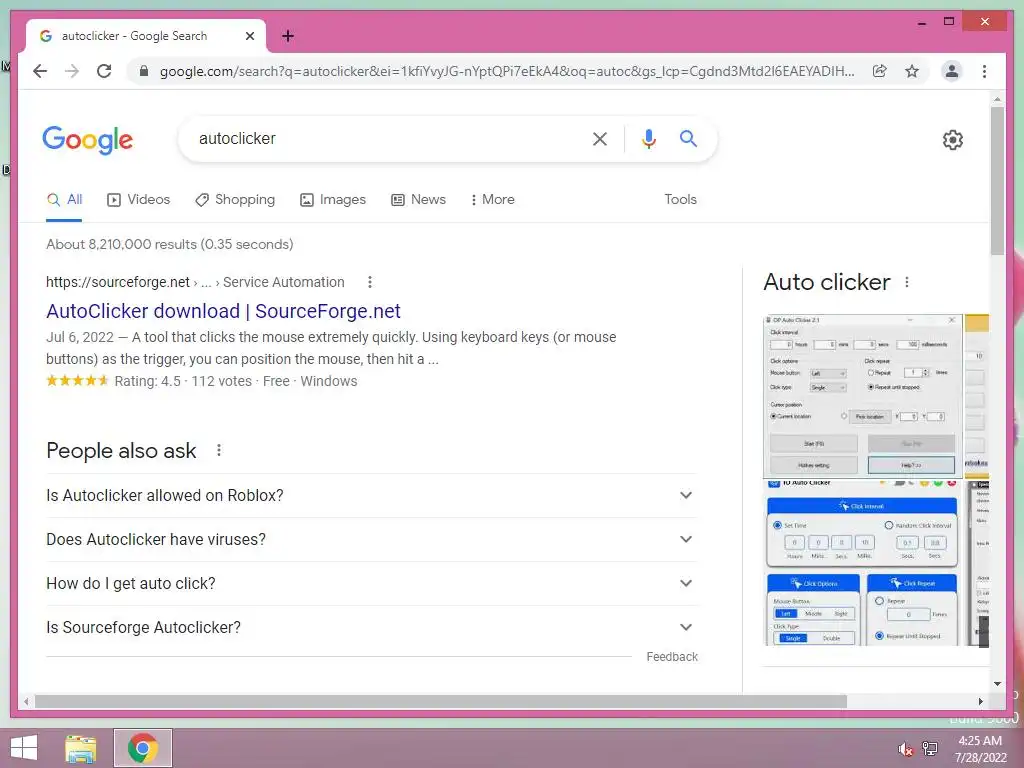1024x768 pixels.
Task: Click the browser forward arrow
Action: (72, 71)
